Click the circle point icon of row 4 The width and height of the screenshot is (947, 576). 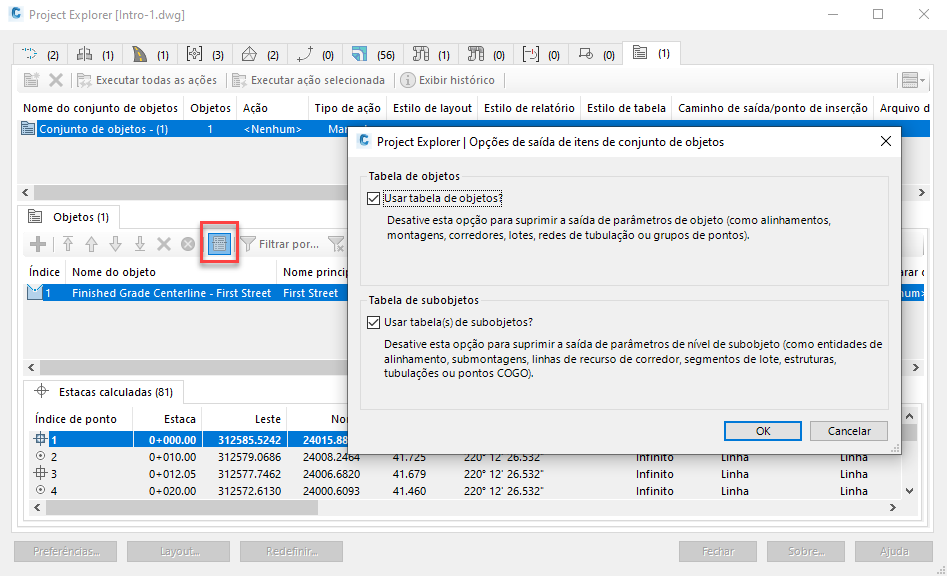point(40,490)
